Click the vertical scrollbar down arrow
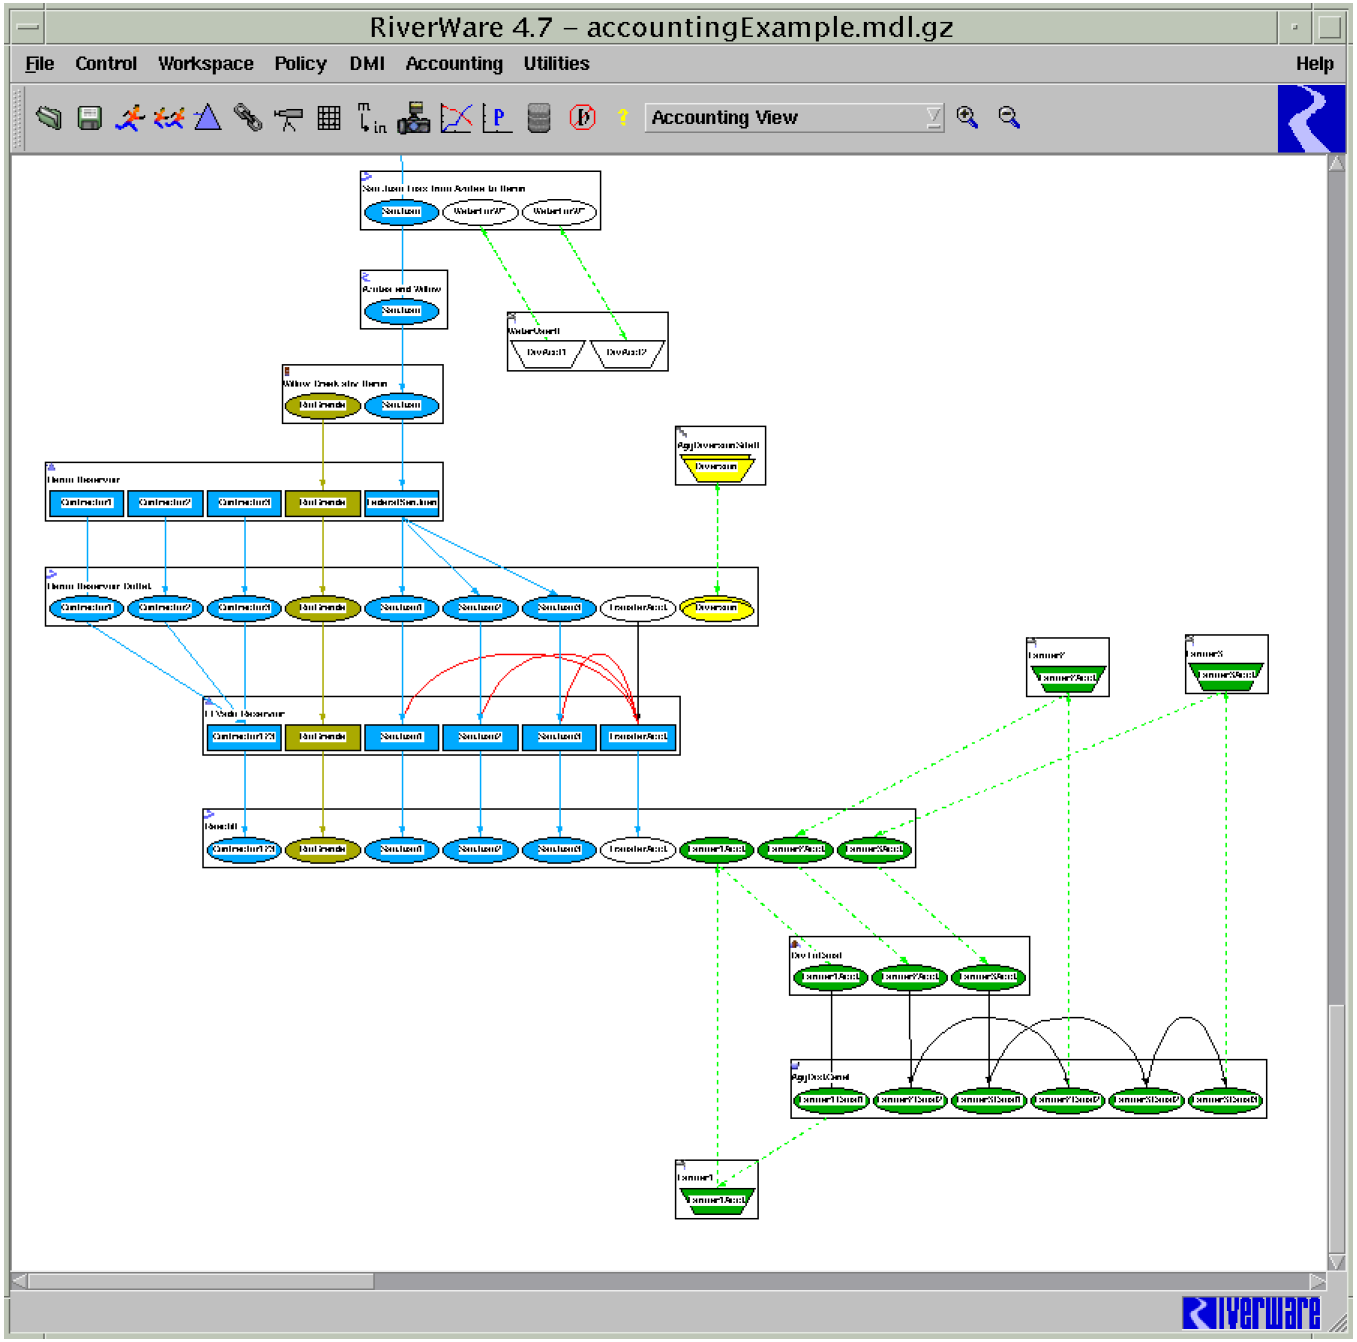Image resolution: width=1357 pixels, height=1342 pixels. coord(1336,1262)
